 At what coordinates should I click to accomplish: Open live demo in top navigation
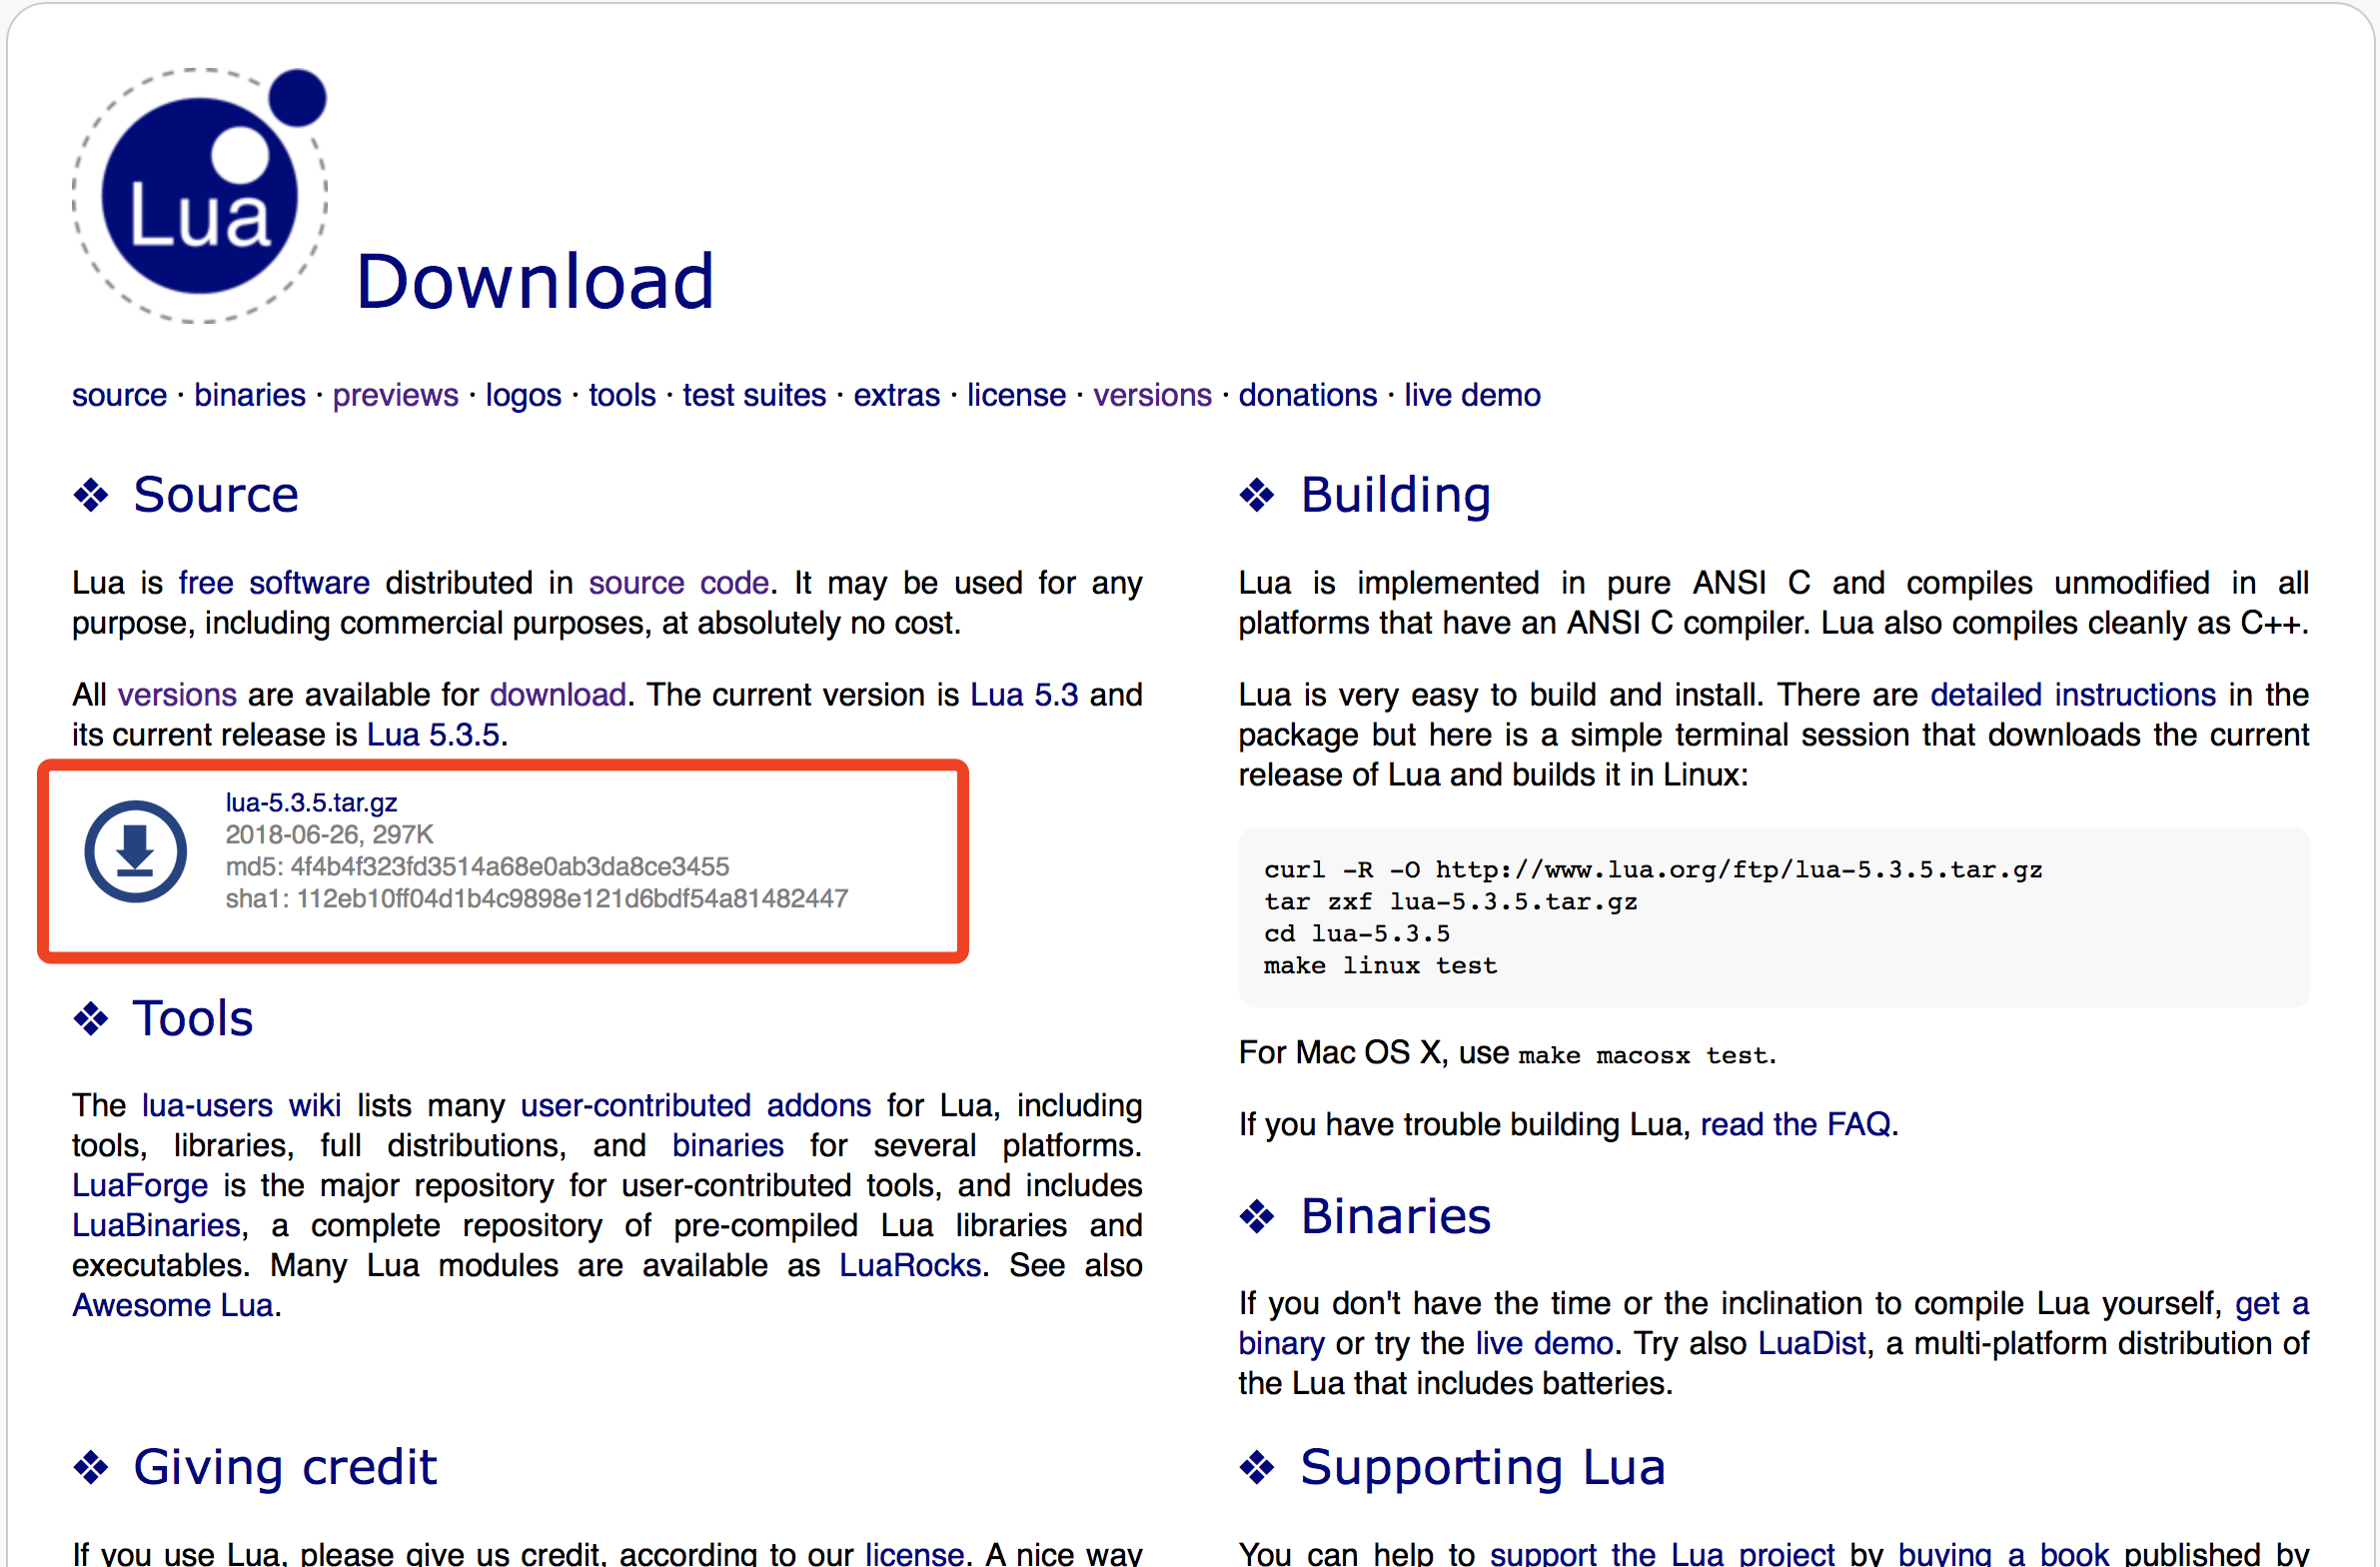tap(1472, 395)
